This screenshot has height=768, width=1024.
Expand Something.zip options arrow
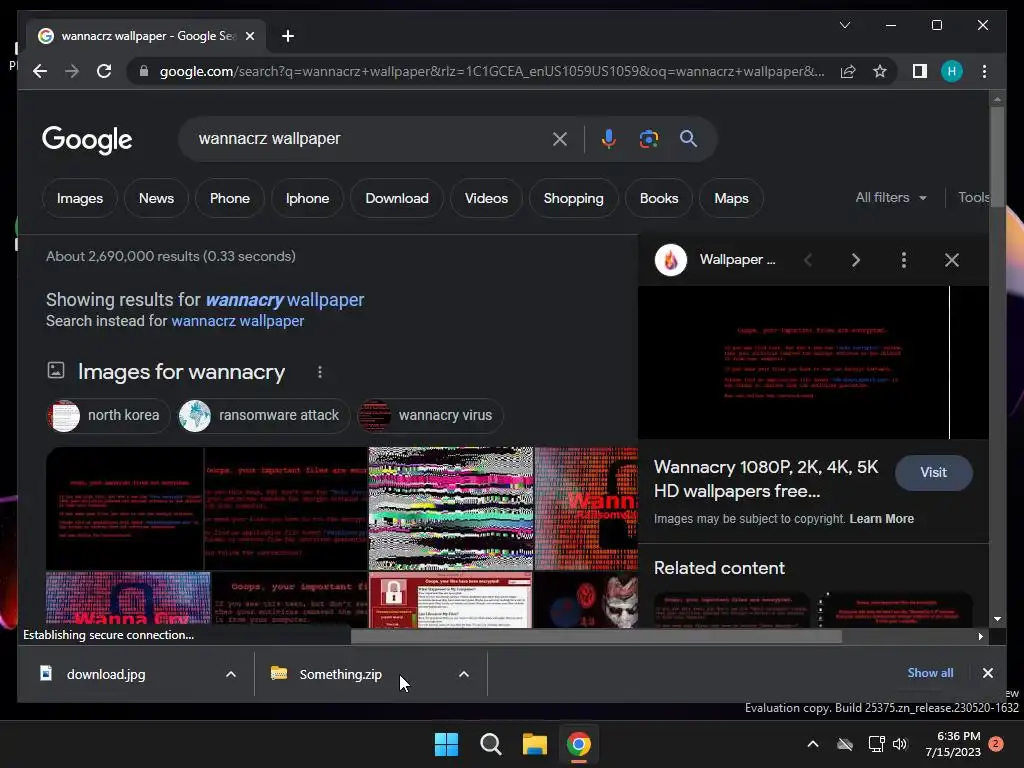coord(464,674)
